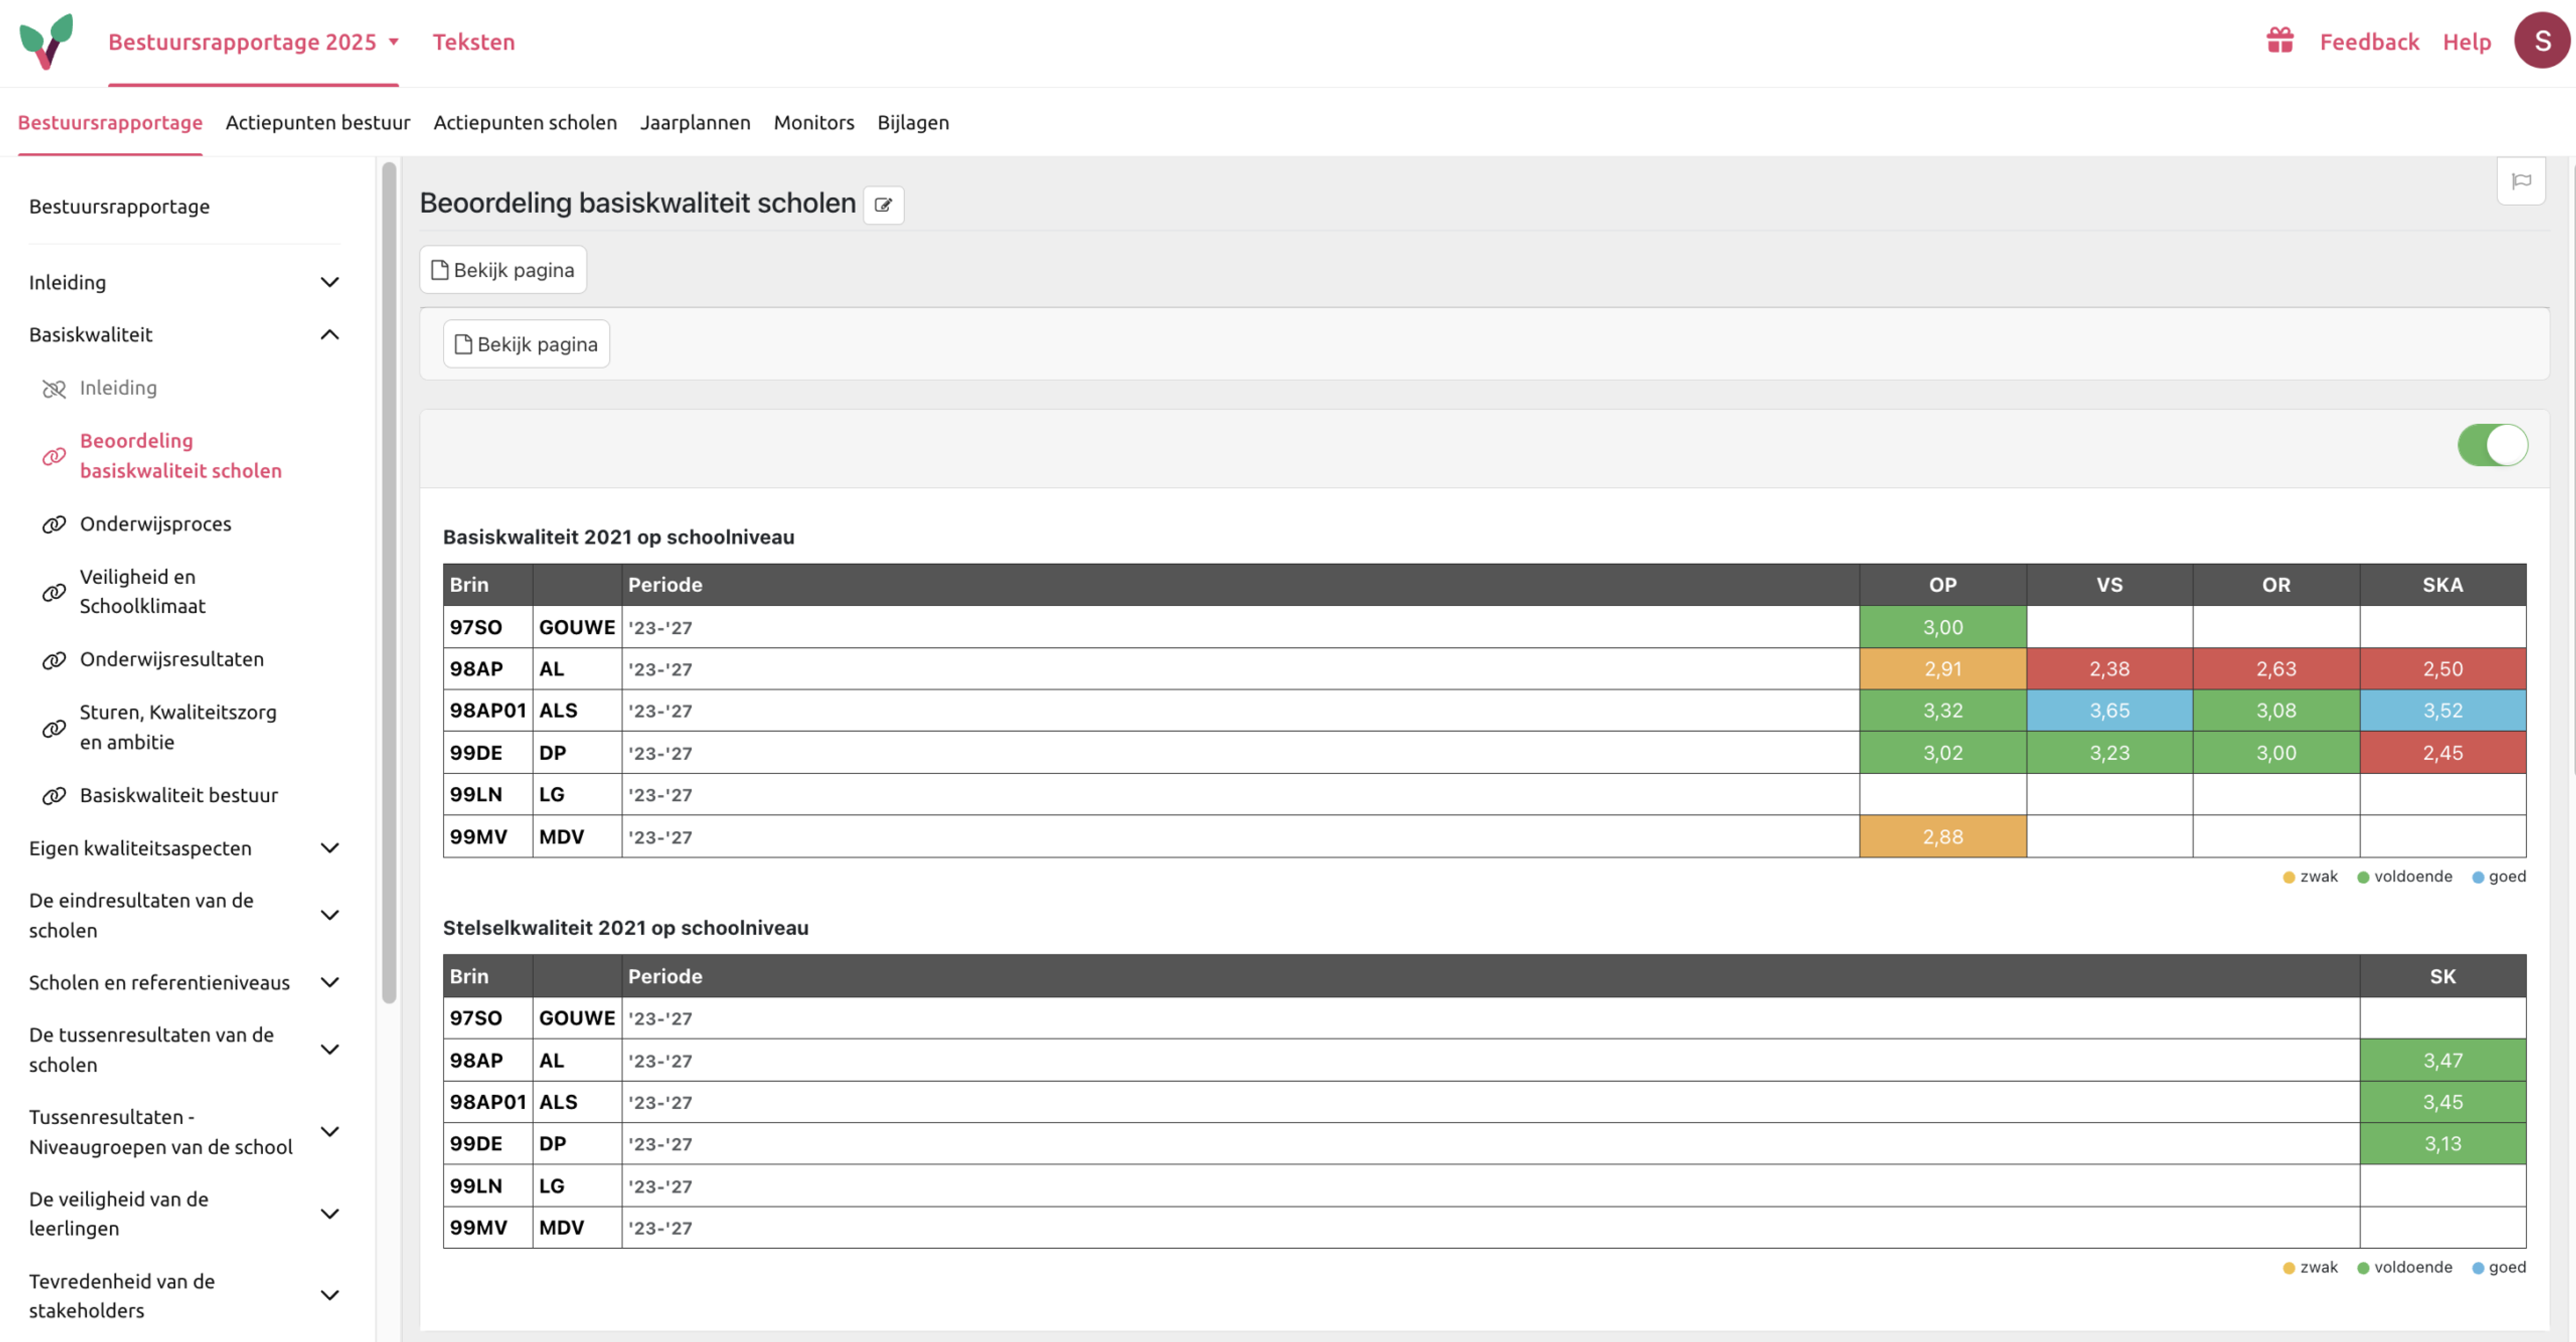Open Onderwijsresultaten sidebar item
Screen dimensions: 2576x1342
coord(172,659)
